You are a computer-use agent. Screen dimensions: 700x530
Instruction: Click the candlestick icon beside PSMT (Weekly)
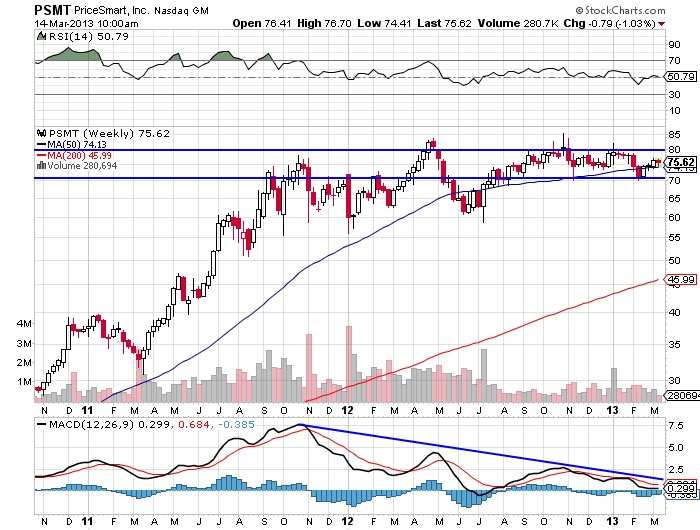click(x=42, y=133)
